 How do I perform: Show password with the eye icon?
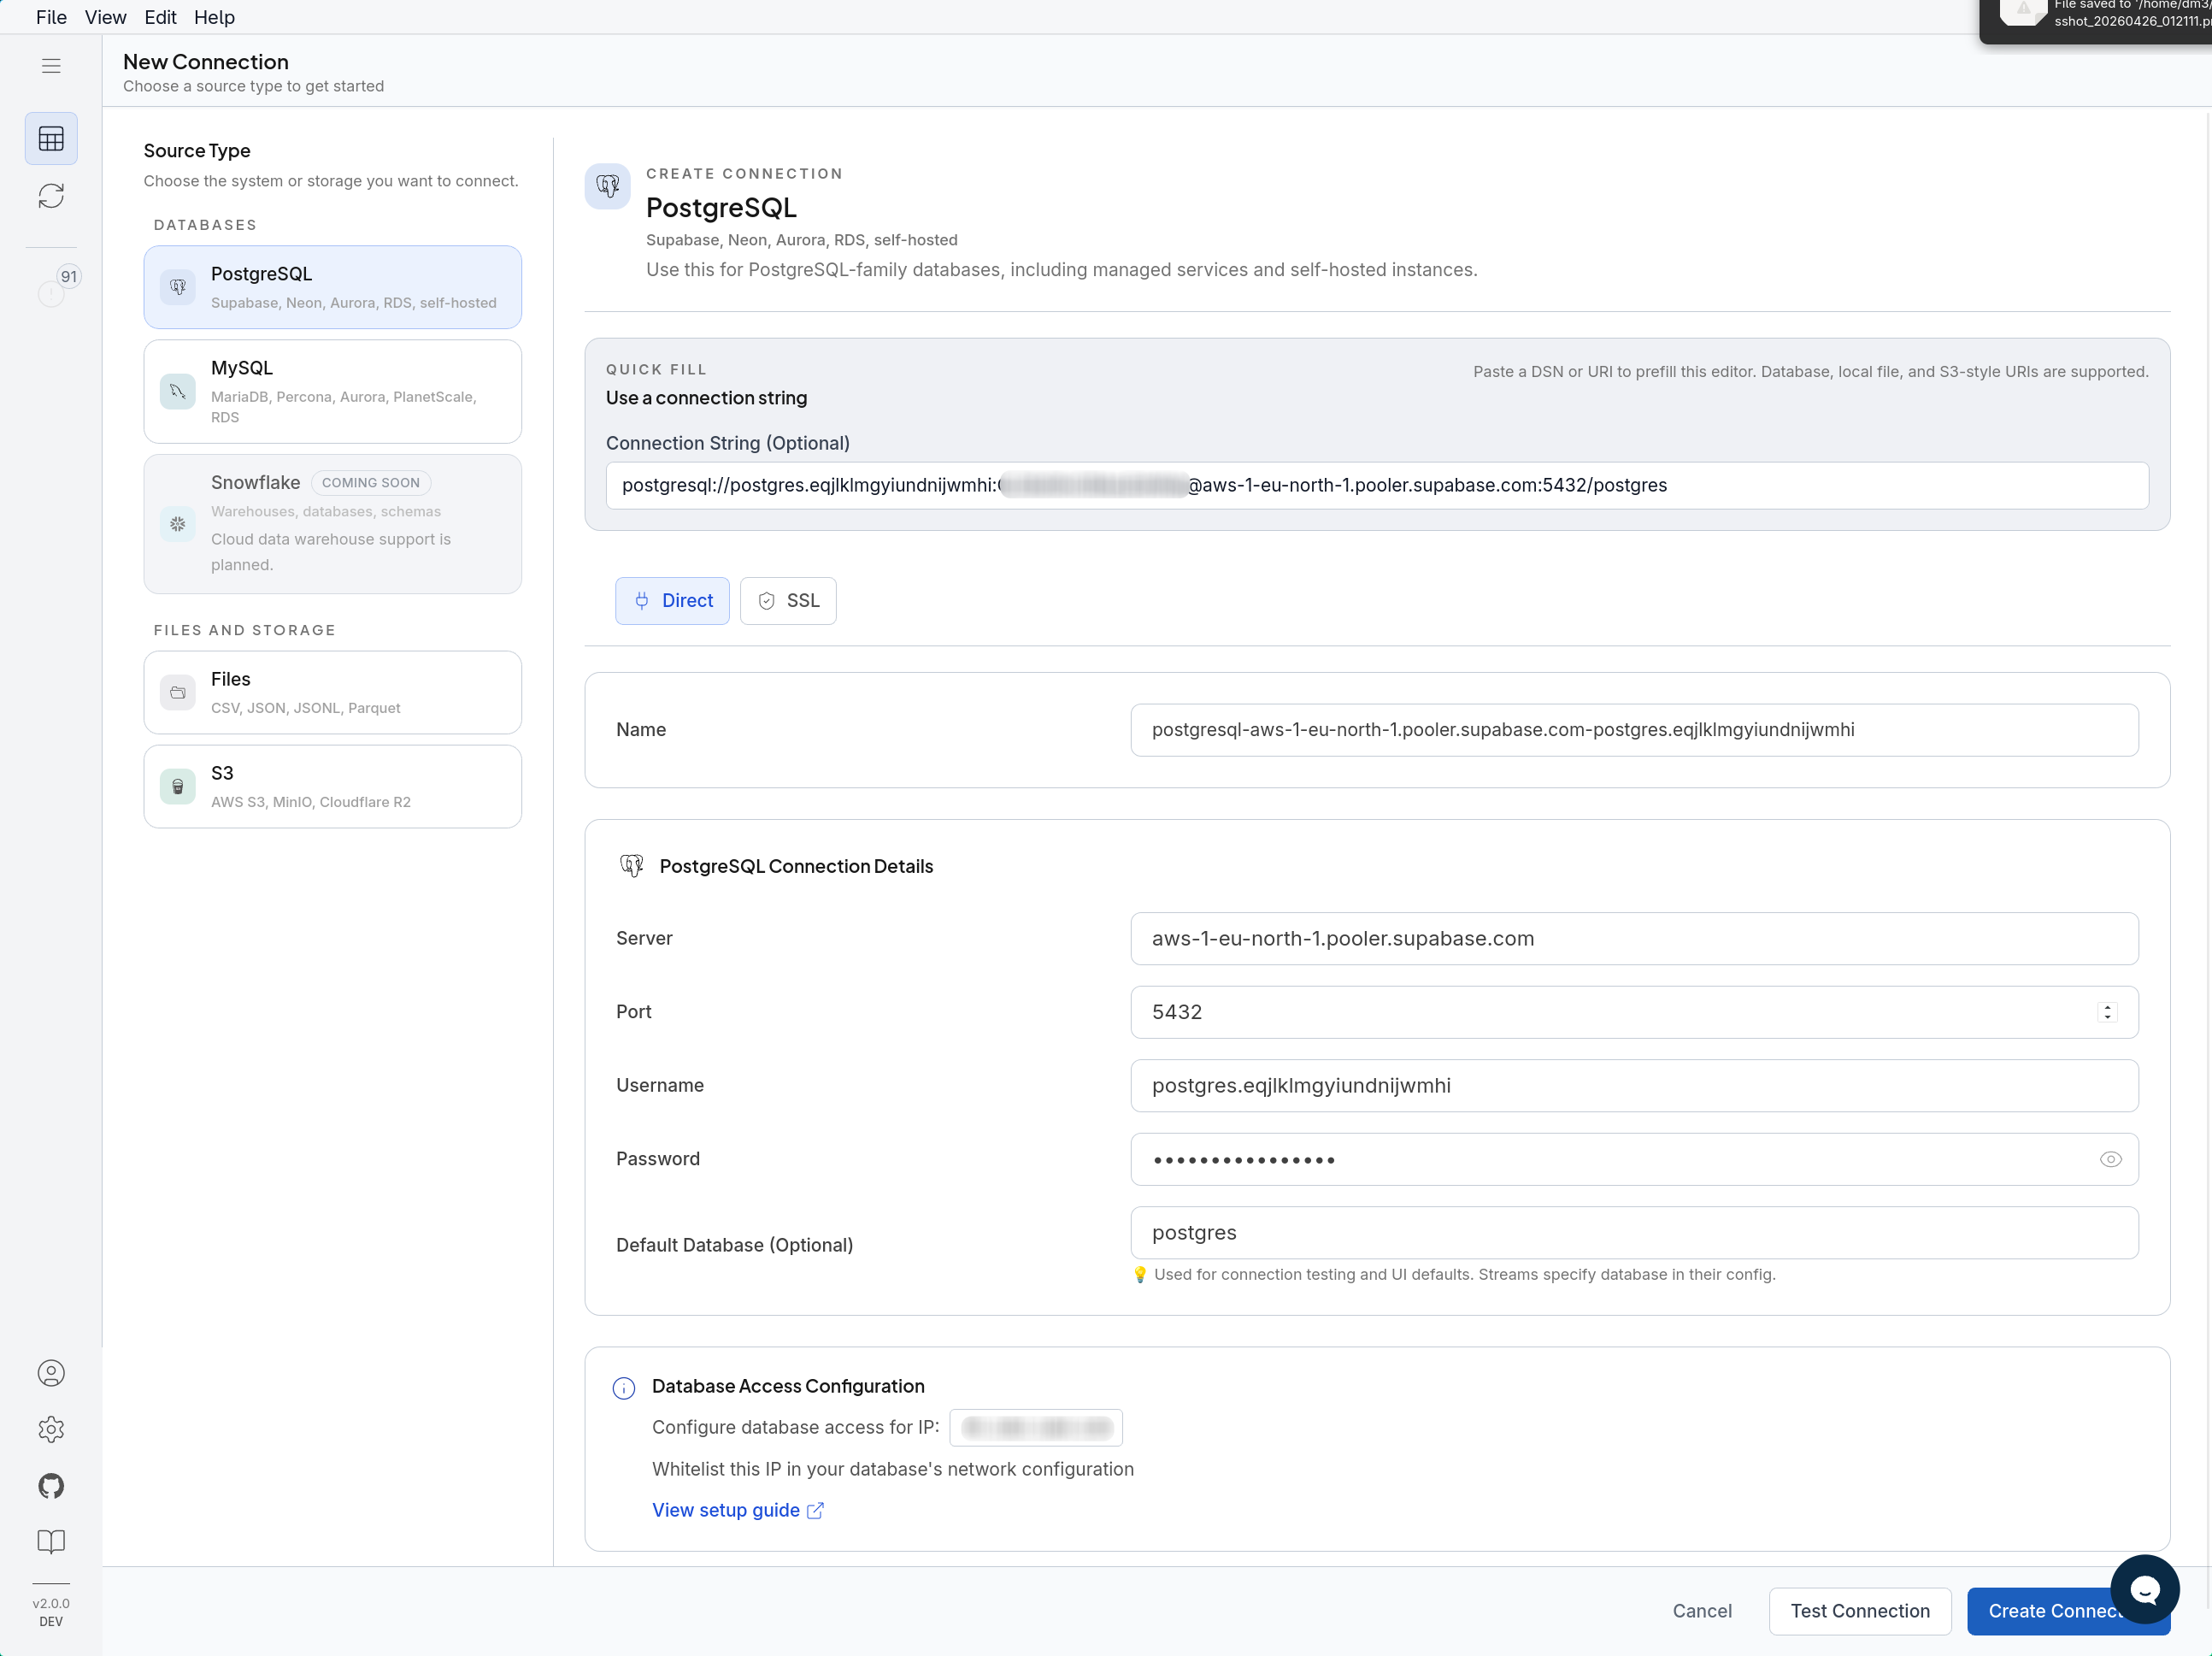(2110, 1159)
